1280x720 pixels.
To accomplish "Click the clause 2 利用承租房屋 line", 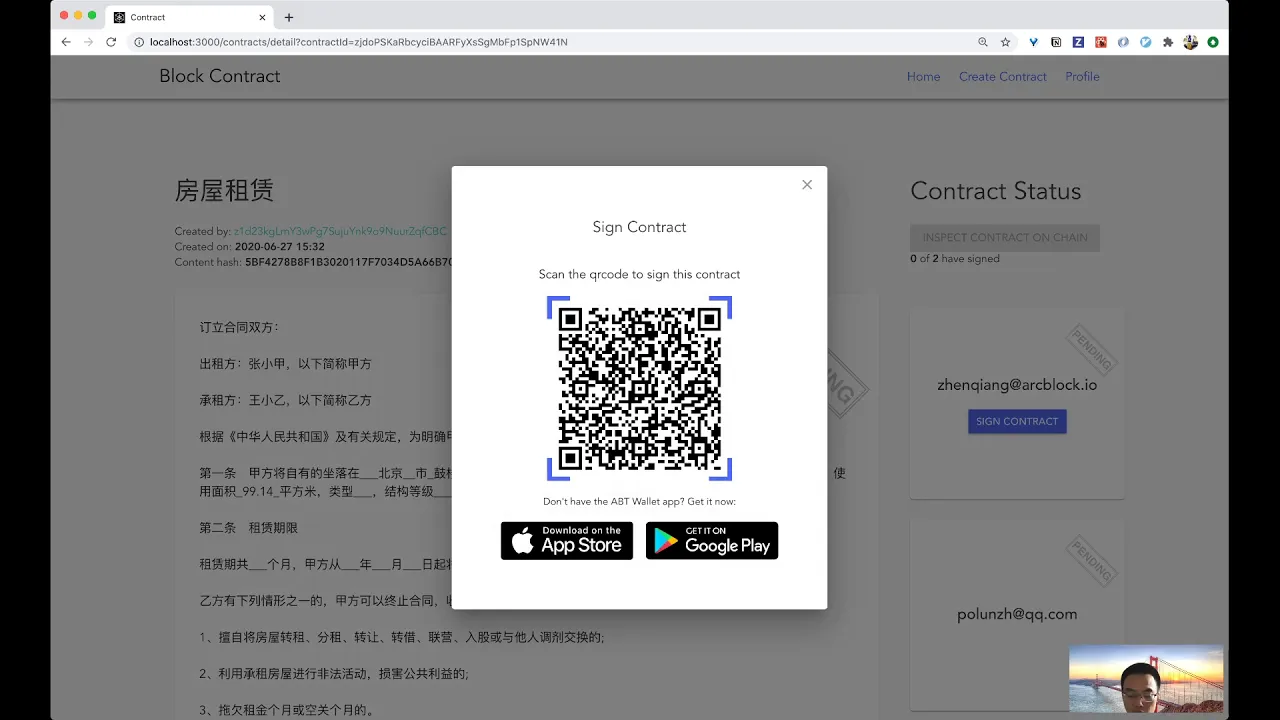I will 334,673.
